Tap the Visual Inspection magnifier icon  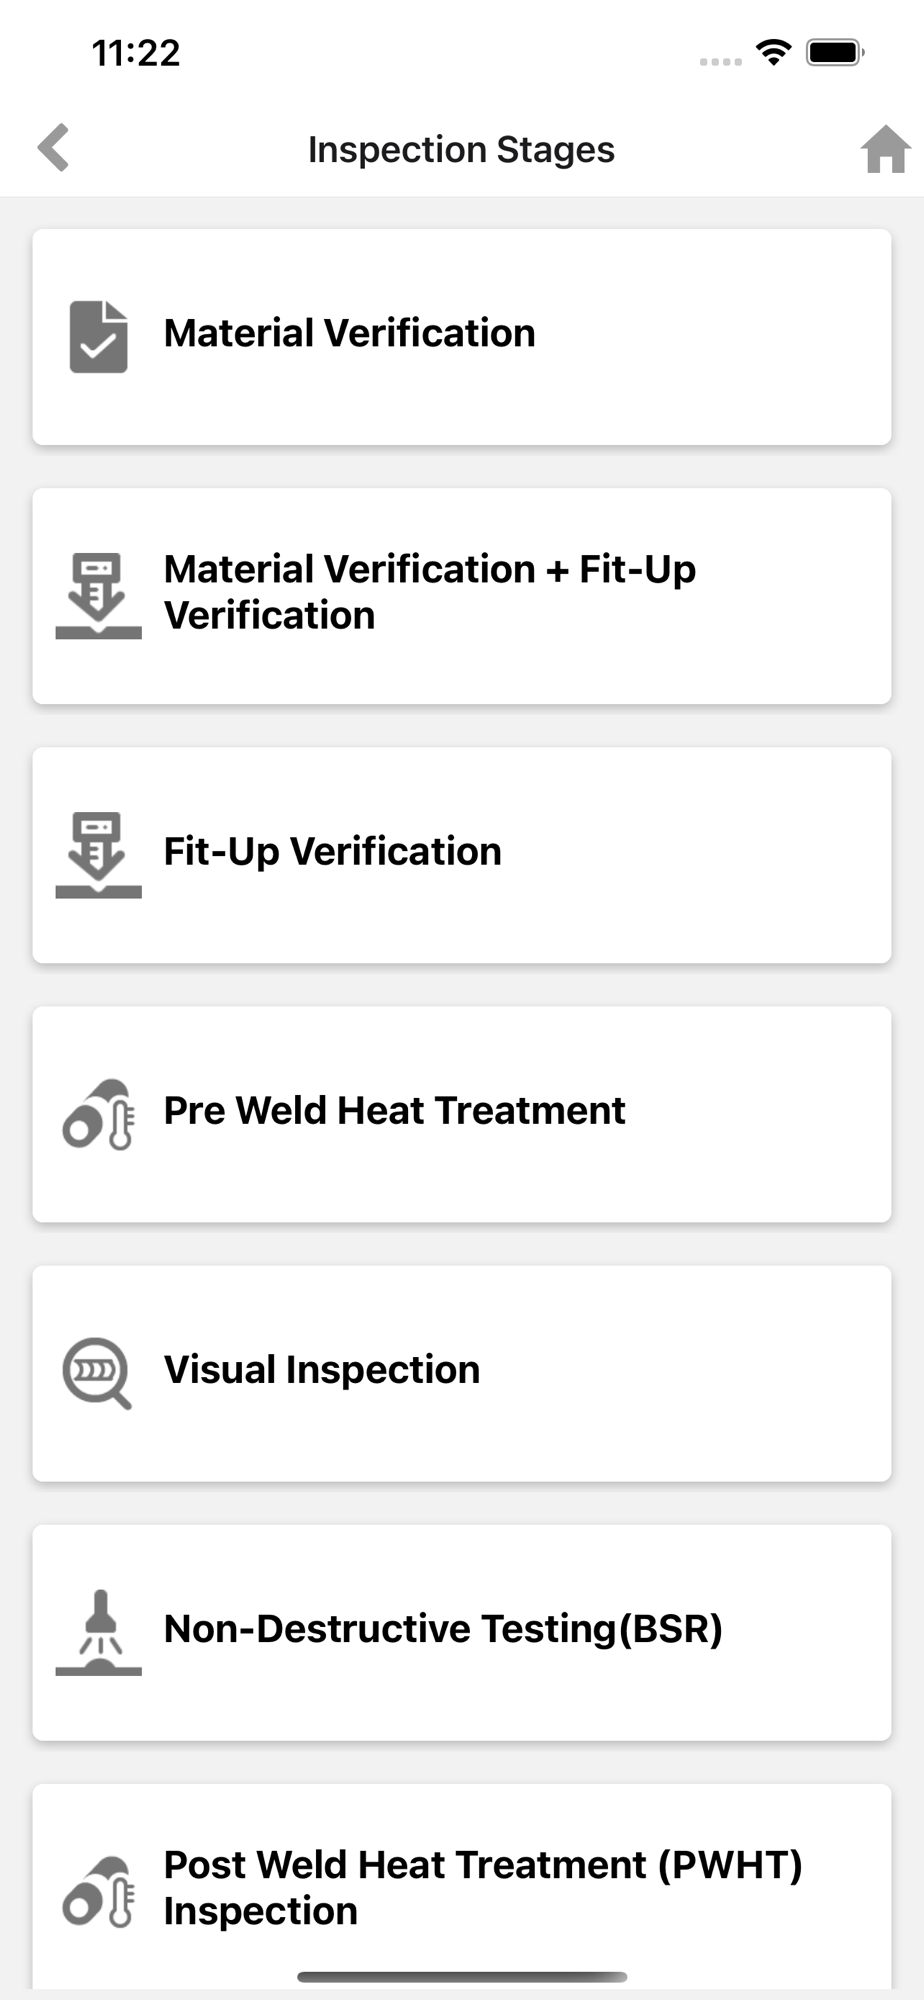coord(98,1373)
